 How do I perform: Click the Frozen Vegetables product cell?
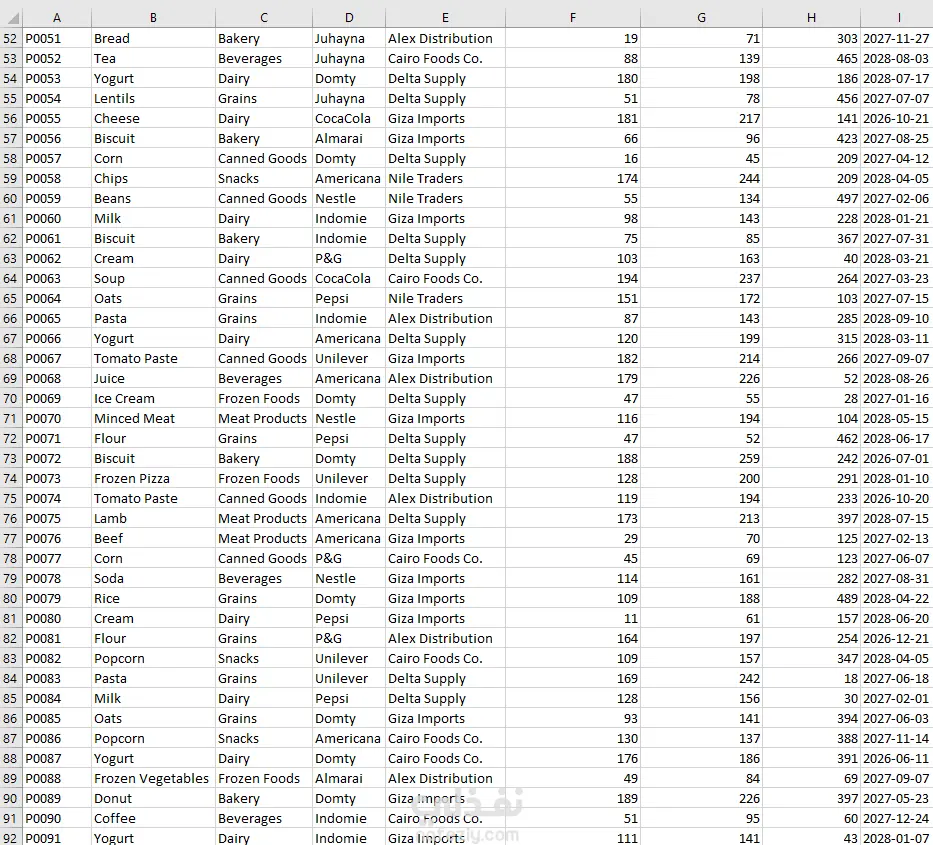click(154, 779)
